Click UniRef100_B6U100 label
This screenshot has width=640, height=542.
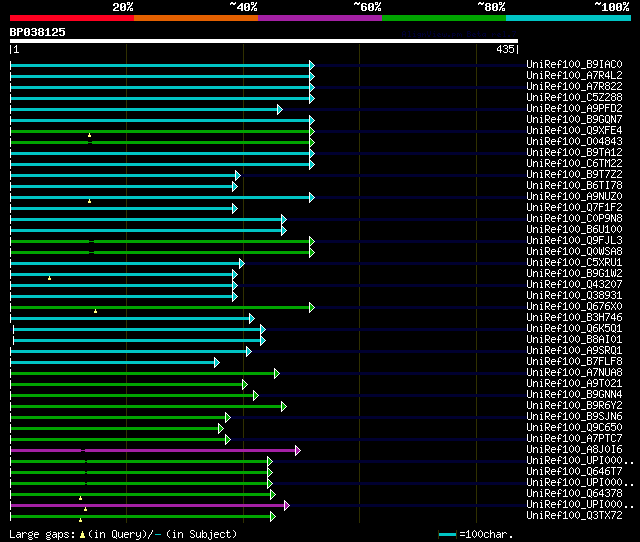pos(574,230)
